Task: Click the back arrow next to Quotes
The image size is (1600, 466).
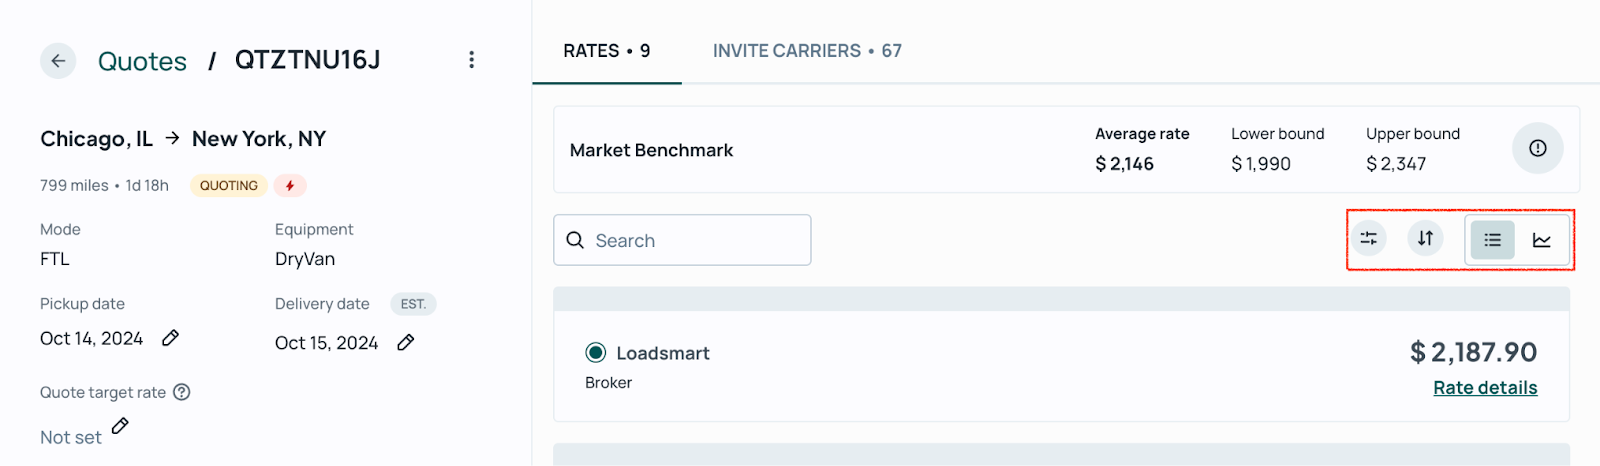Action: coord(58,61)
